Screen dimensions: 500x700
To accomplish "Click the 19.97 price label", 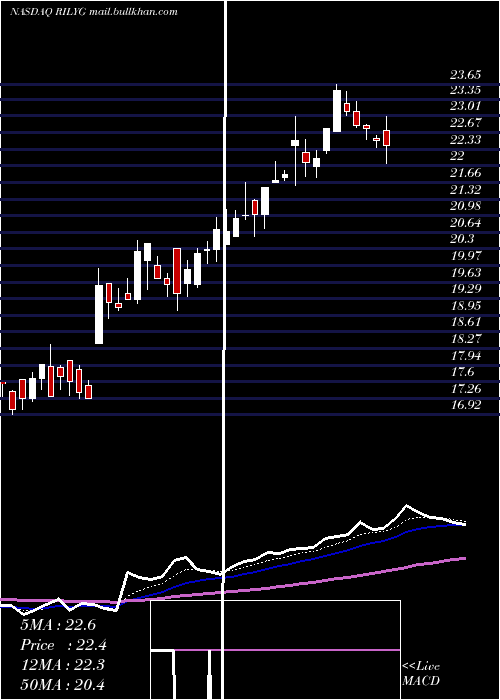I will coord(465,256).
